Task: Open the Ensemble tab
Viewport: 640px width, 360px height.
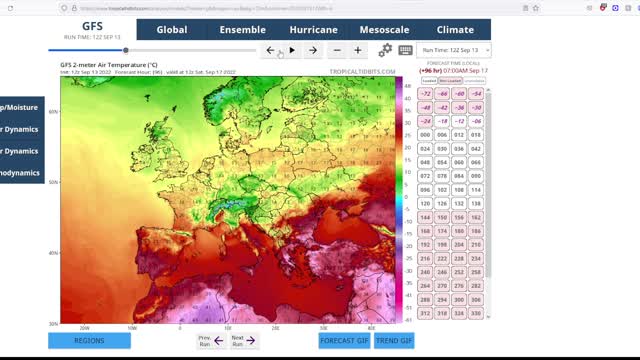Action: 242,29
